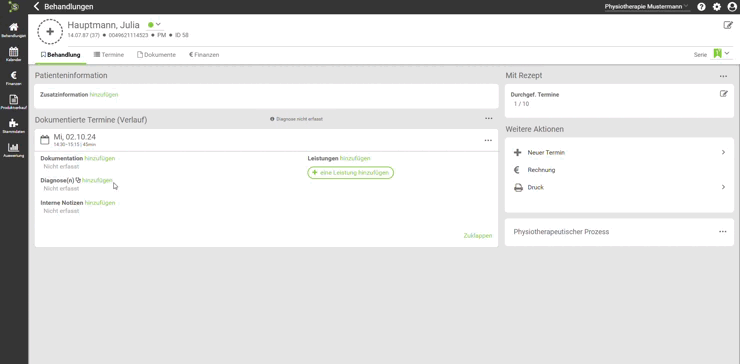
Task: Open the Behandlungen sidebar home icon
Action: tap(14, 28)
